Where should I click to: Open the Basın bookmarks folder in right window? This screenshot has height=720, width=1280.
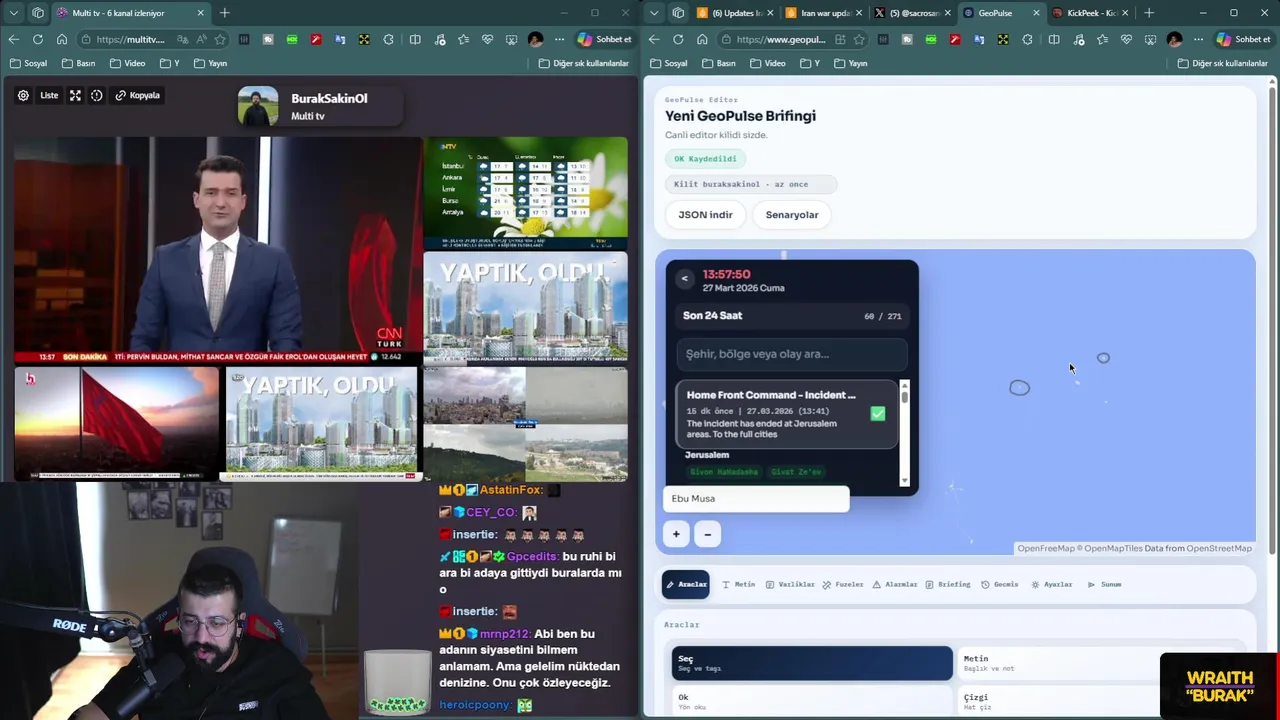coord(718,63)
